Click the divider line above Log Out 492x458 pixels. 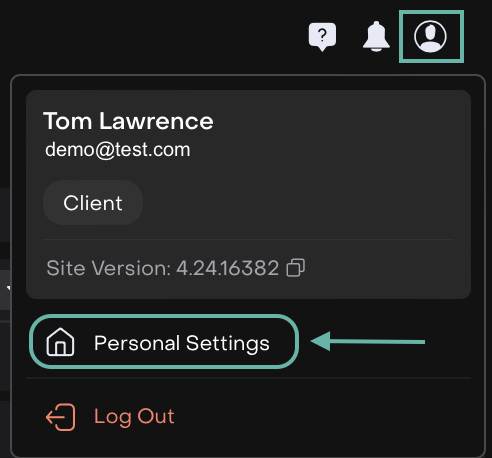click(248, 378)
